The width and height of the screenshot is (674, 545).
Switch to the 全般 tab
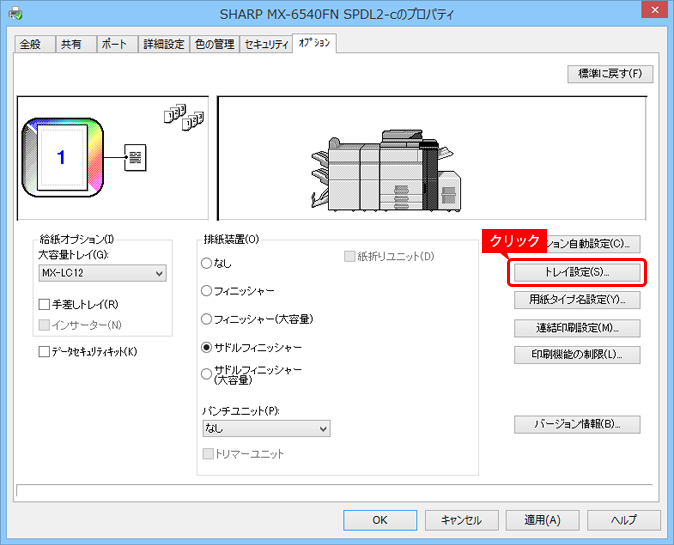(x=33, y=44)
